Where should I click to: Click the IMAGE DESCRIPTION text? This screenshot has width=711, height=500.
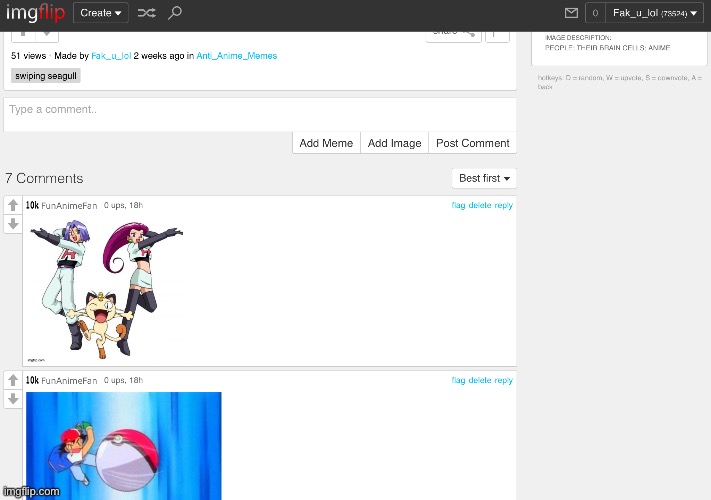[x=578, y=38]
